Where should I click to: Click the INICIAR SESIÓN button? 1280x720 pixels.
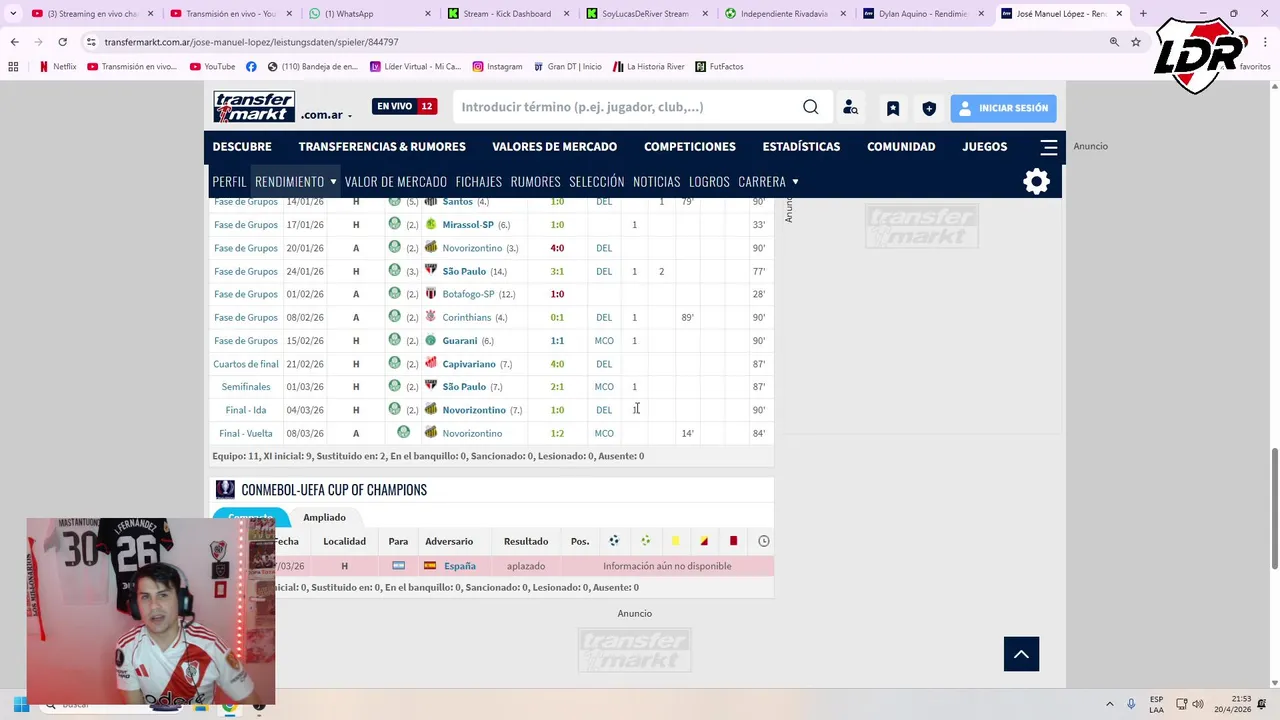click(1003, 108)
